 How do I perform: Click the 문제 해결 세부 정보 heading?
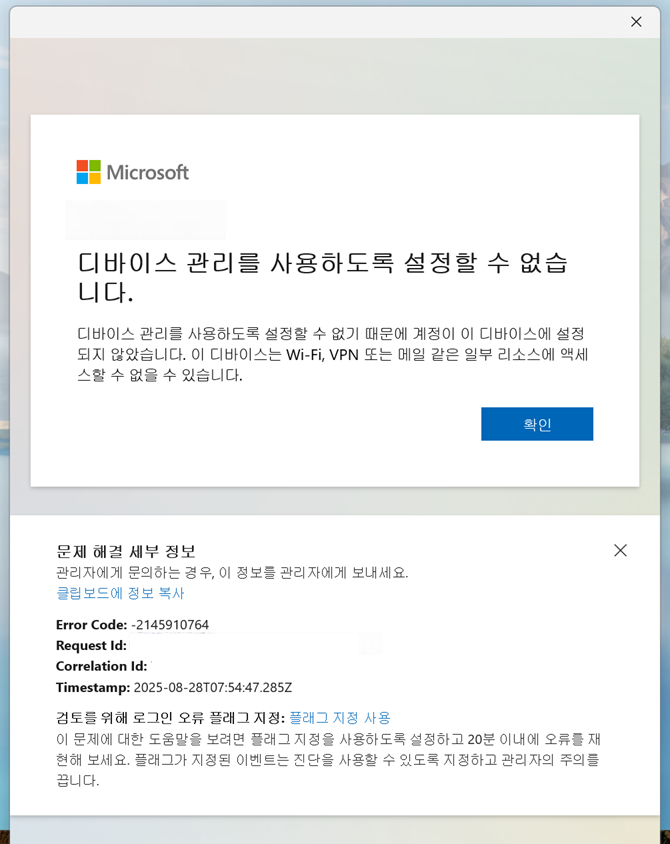[126, 551]
